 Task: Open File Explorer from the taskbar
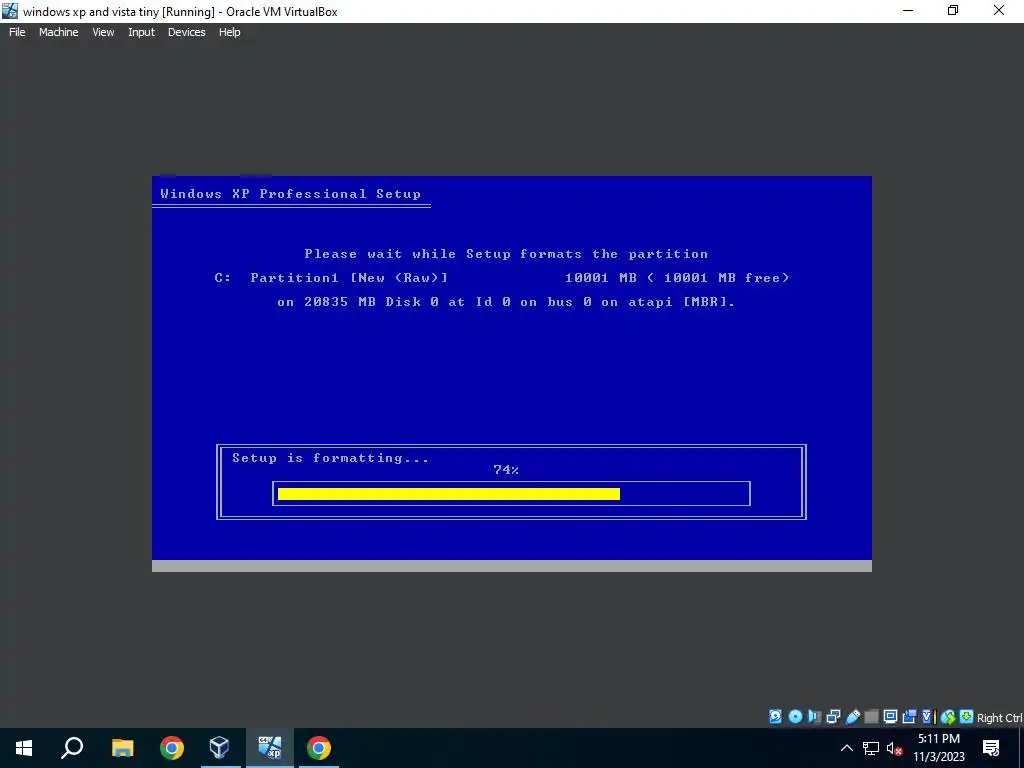[122, 748]
